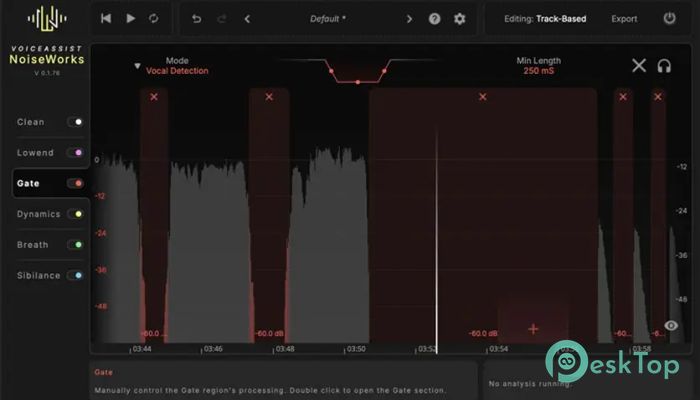Toggle the loop playback icon
700x400 pixels.
(154, 18)
